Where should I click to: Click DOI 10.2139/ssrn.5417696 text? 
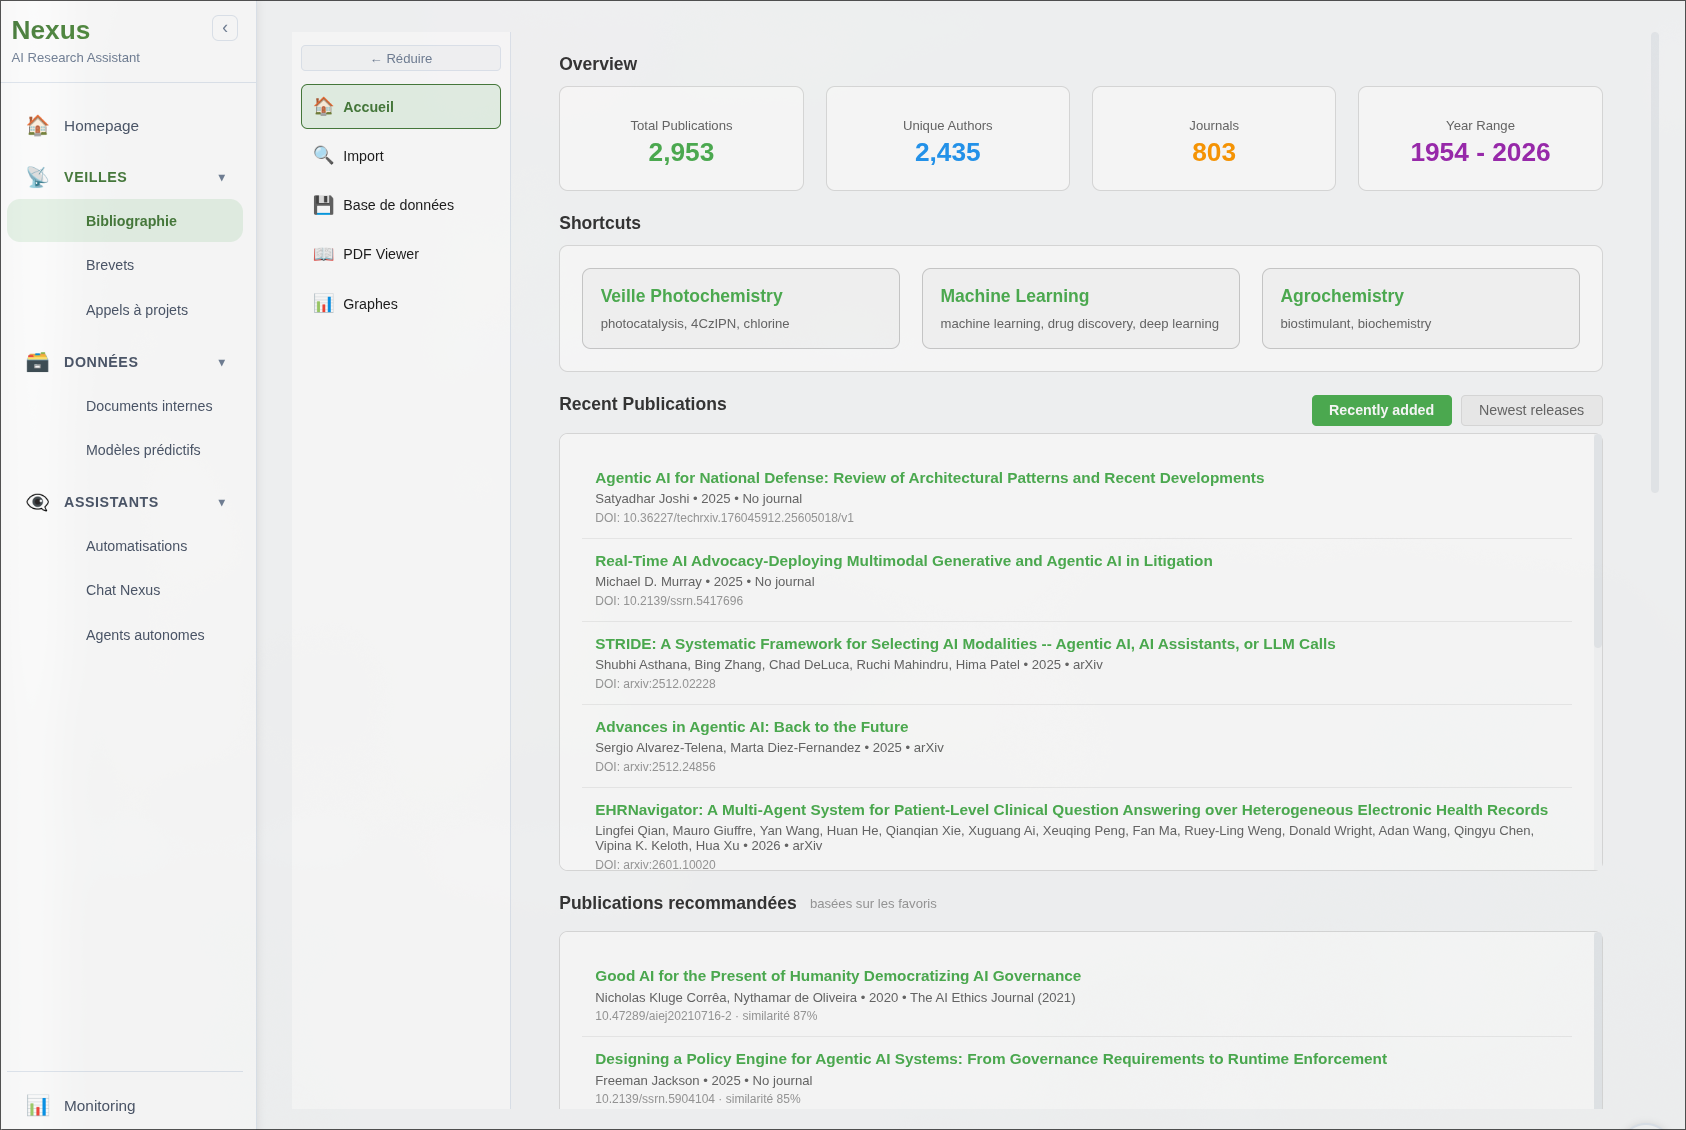[669, 601]
